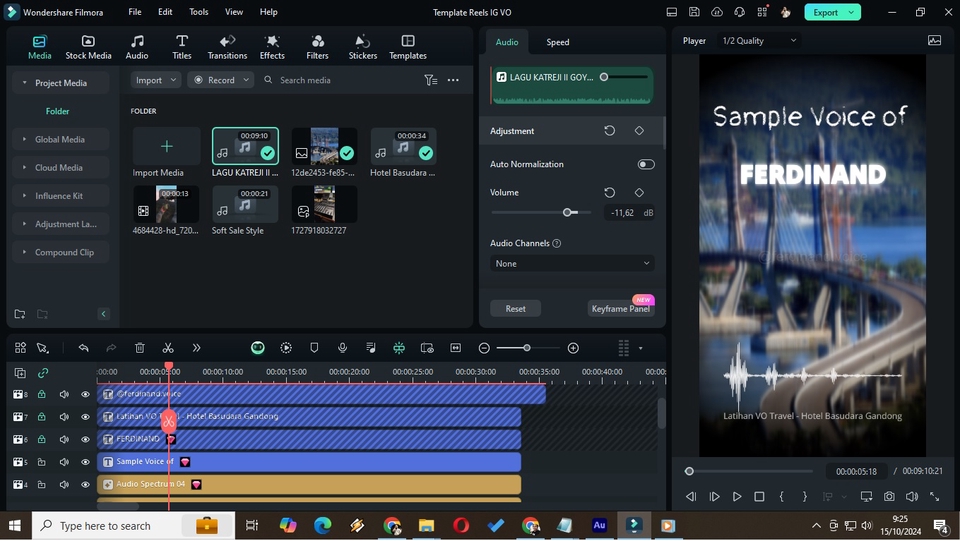Open the Audio library tab
Viewport: 960px width, 541px height.
[137, 47]
